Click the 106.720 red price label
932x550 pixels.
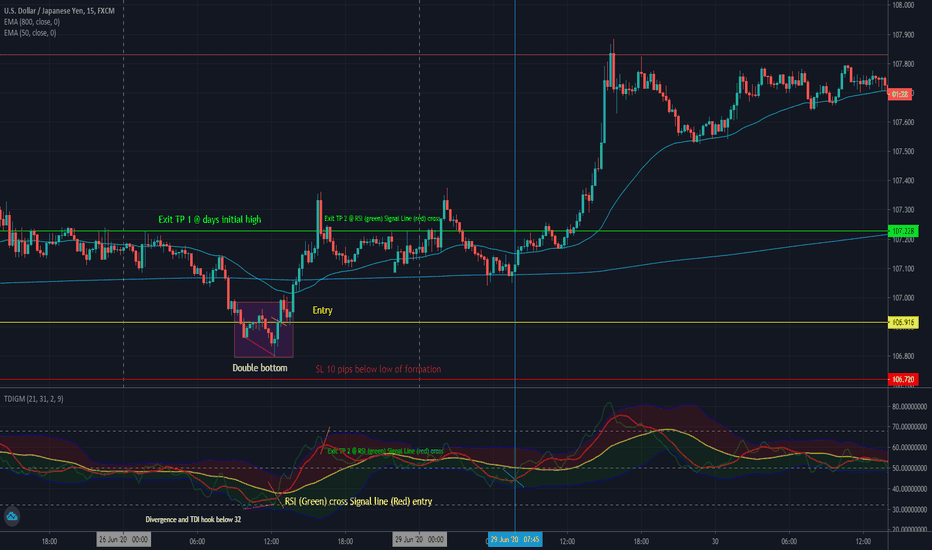(x=903, y=379)
